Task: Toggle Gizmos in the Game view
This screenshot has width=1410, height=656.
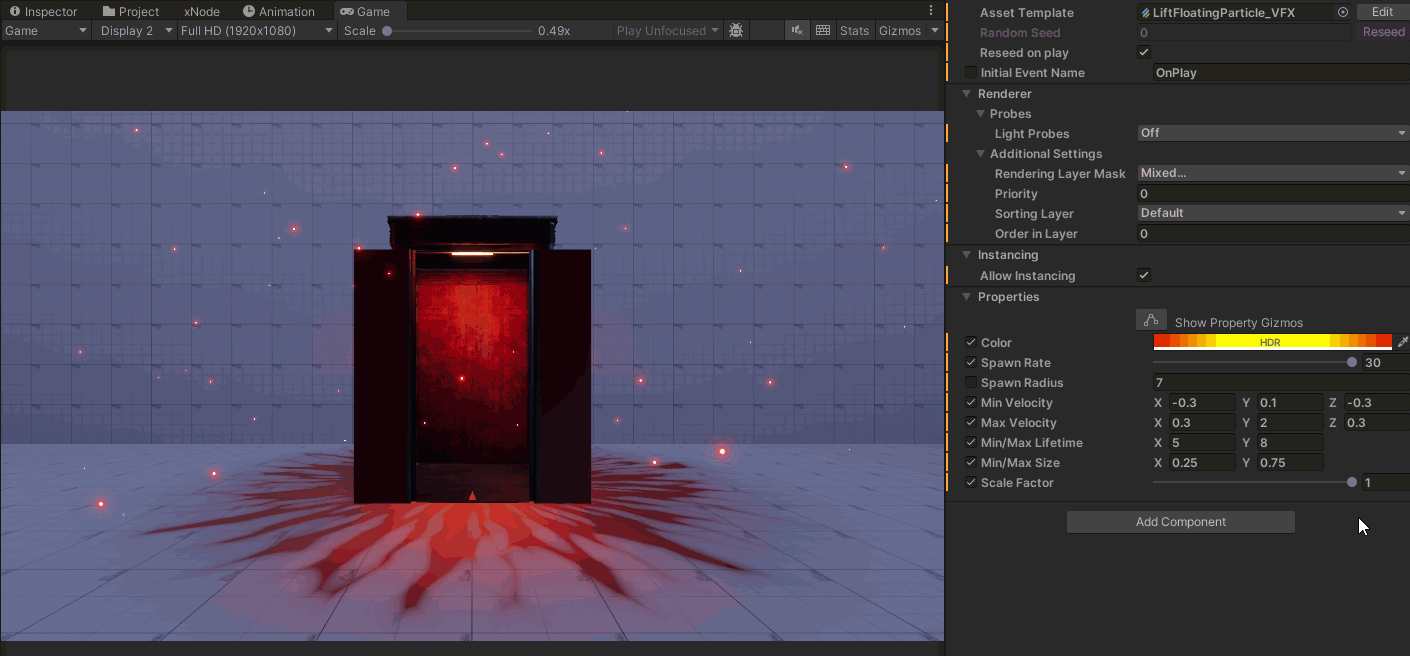Action: click(x=900, y=31)
